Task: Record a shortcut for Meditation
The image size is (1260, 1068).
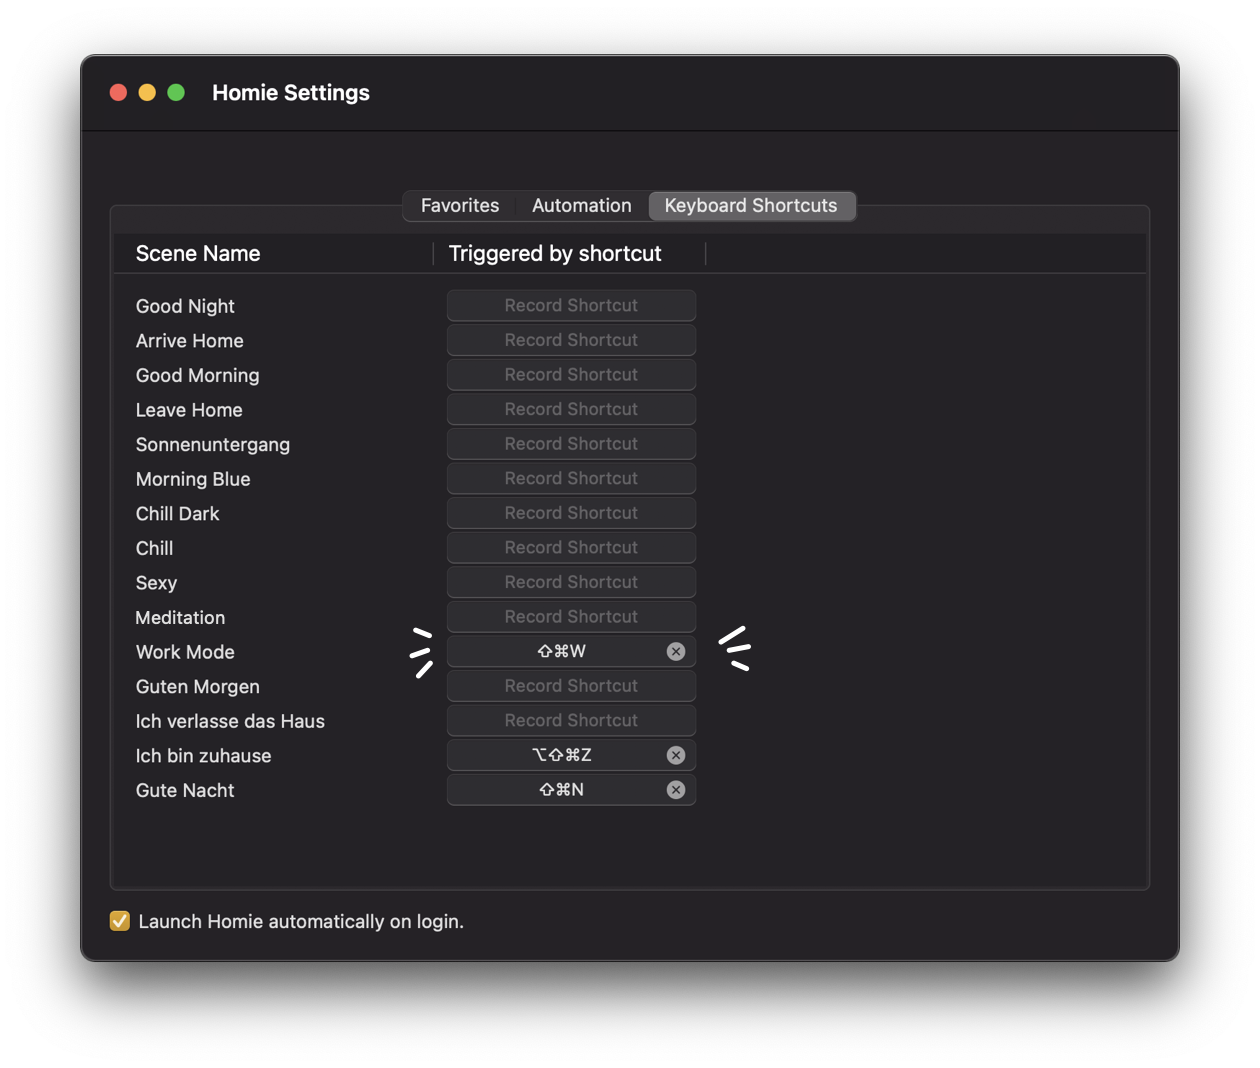Action: (x=571, y=617)
